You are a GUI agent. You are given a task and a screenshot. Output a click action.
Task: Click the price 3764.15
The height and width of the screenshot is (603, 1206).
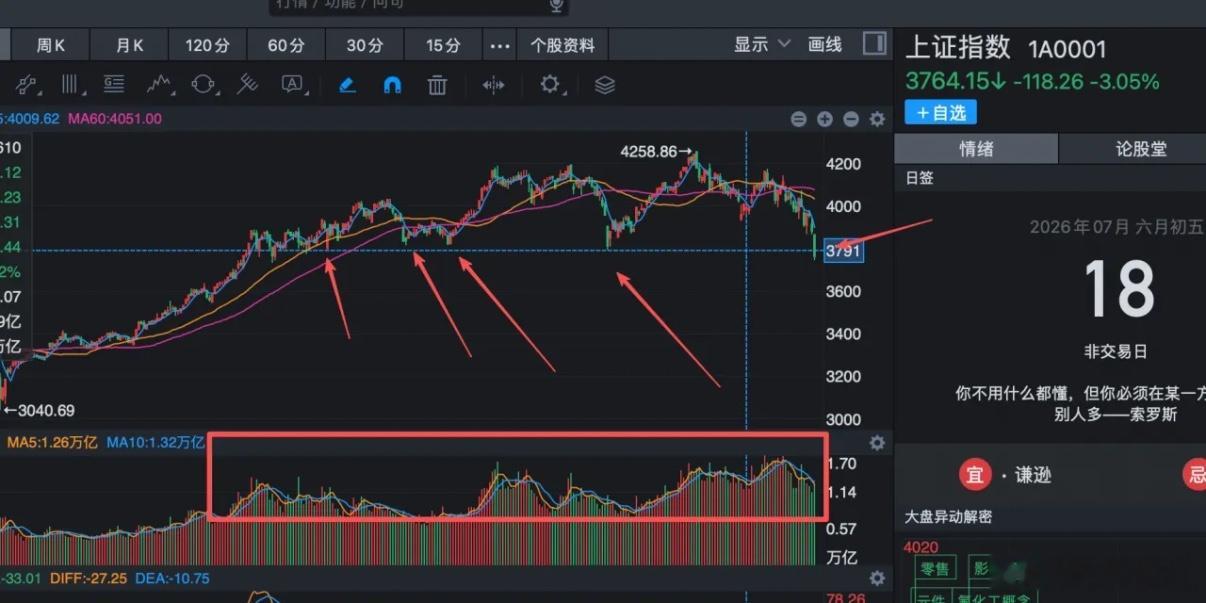click(x=949, y=81)
